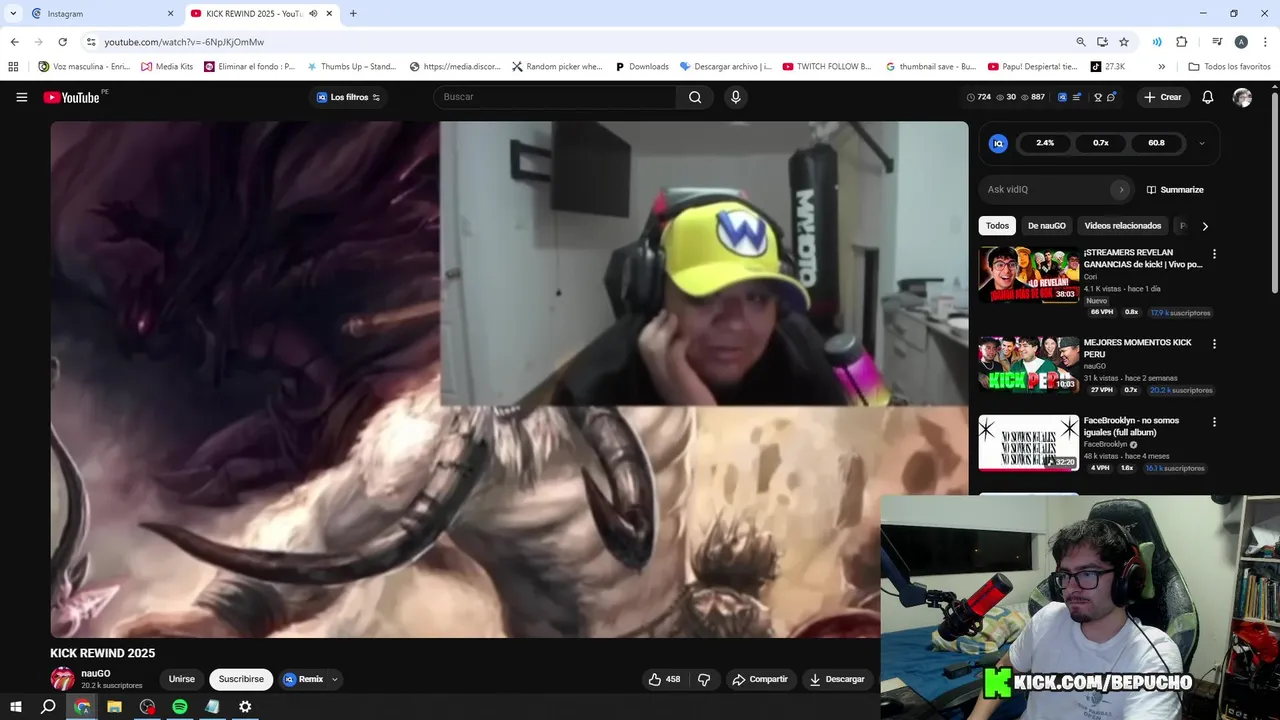
Task: Open the vidIQ IQ badge in the header
Action: (1062, 97)
